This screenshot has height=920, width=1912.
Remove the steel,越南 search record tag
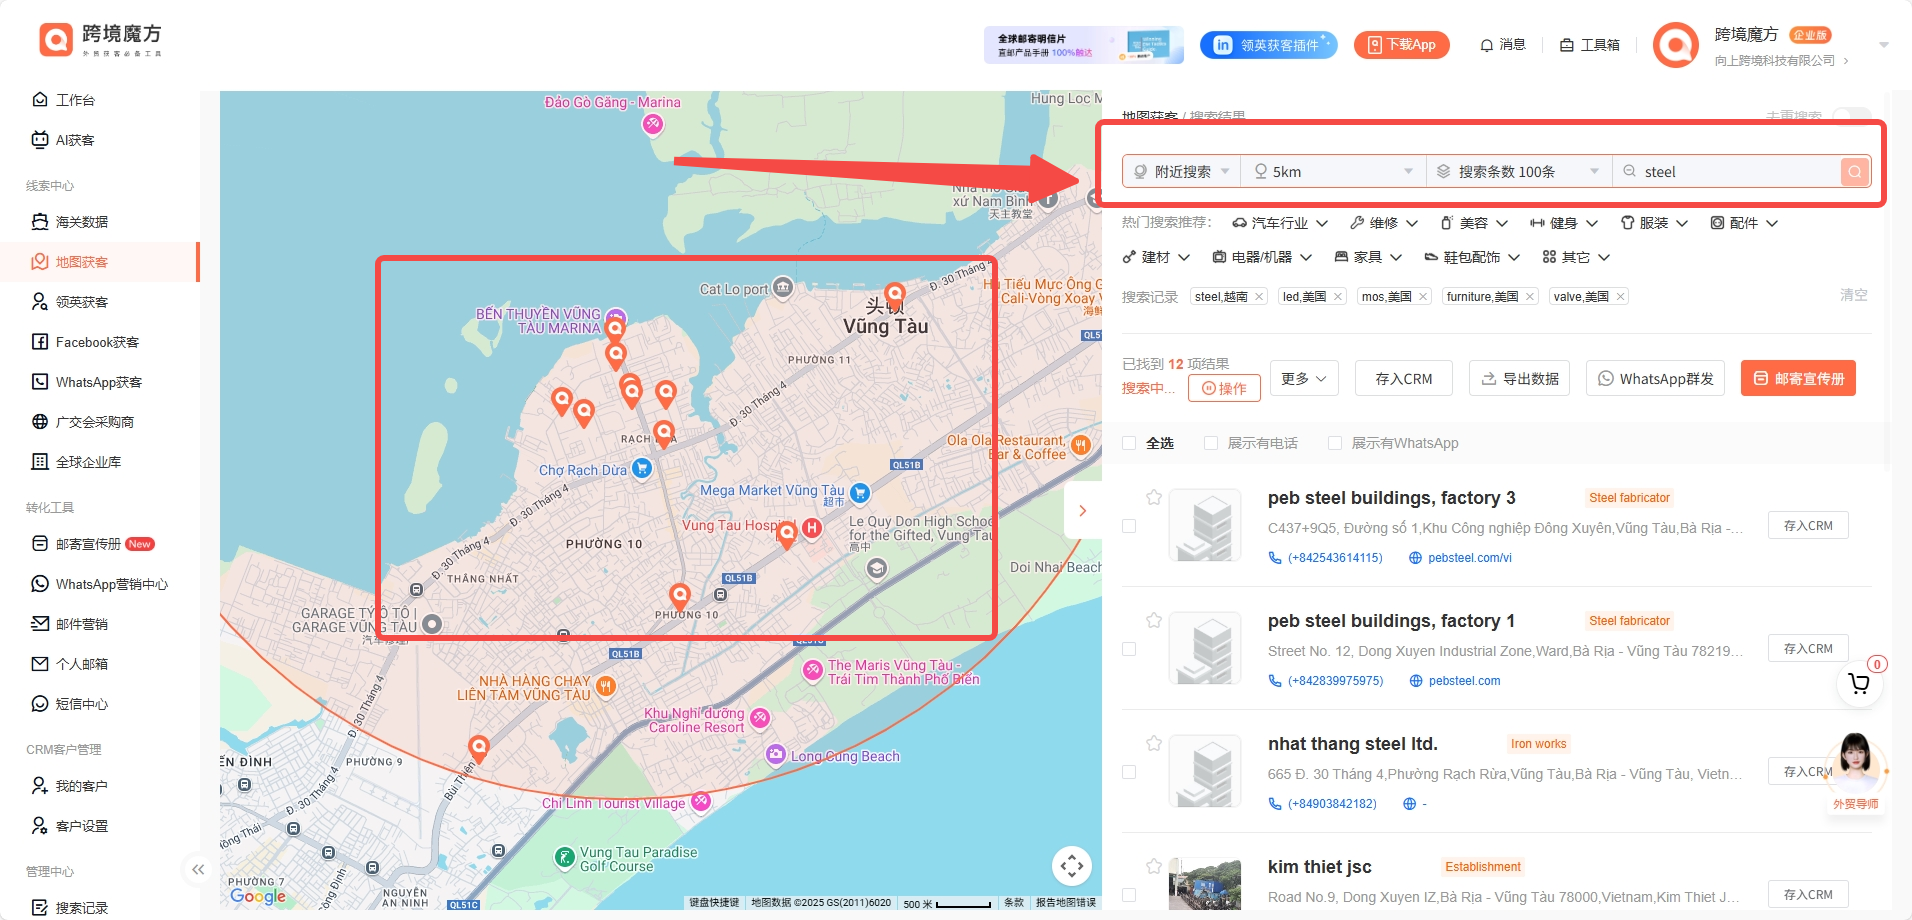click(x=1259, y=296)
